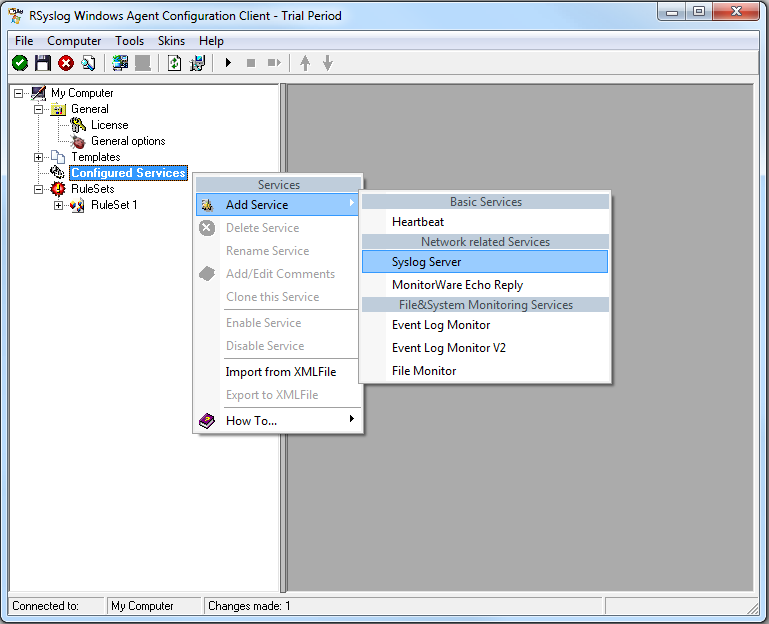Click the My Computer tree icon

38,93
